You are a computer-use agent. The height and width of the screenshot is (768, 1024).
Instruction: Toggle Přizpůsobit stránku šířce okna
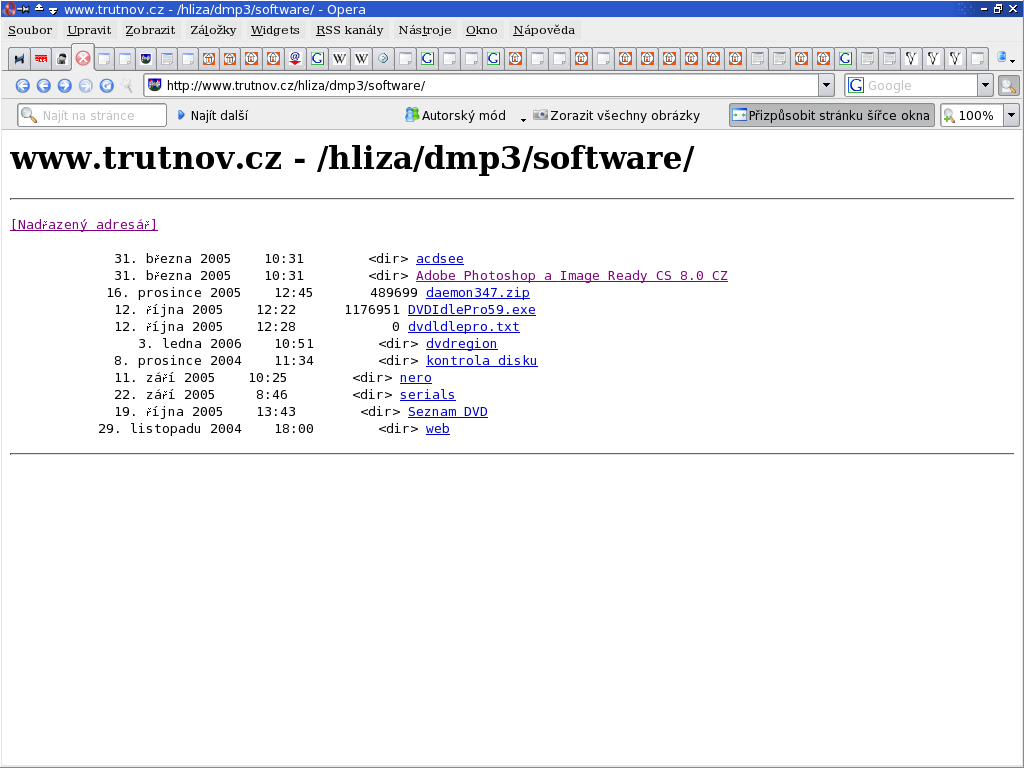831,116
